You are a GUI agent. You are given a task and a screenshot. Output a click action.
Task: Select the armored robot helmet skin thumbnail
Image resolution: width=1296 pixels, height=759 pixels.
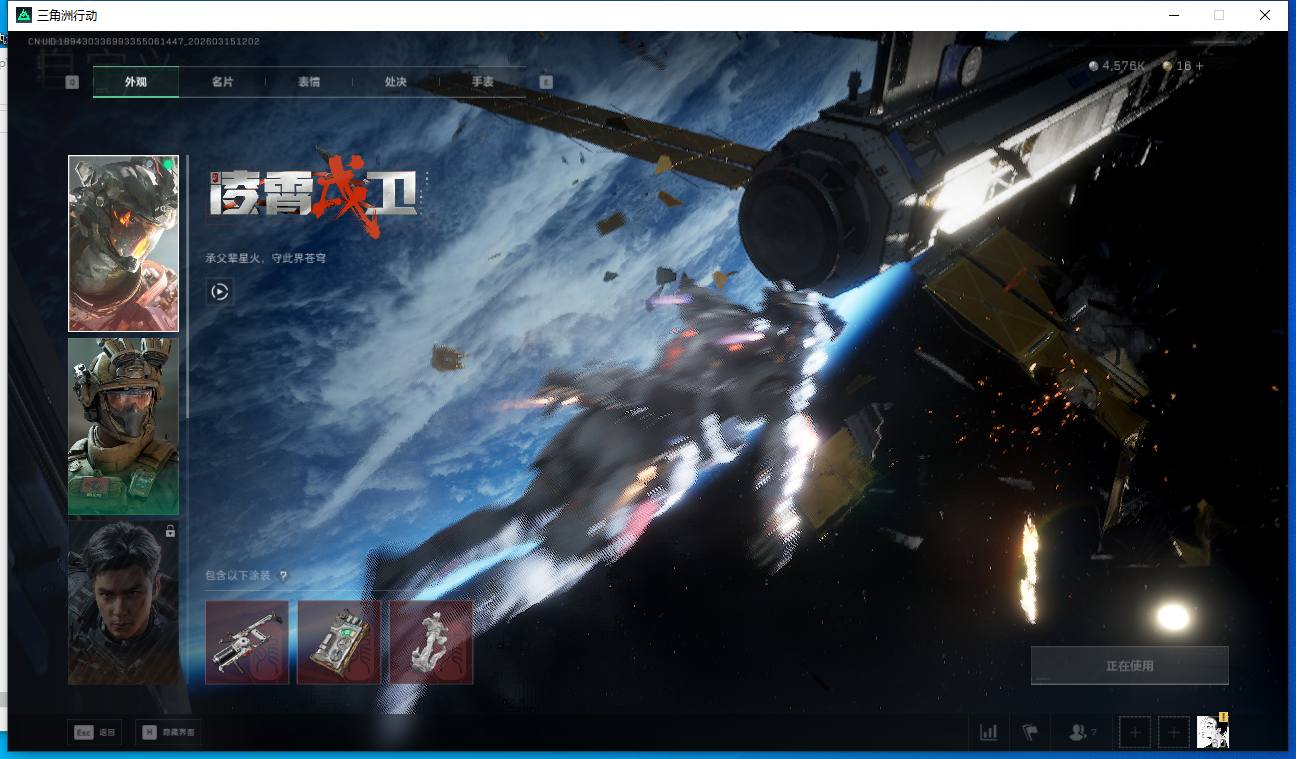pos(123,243)
